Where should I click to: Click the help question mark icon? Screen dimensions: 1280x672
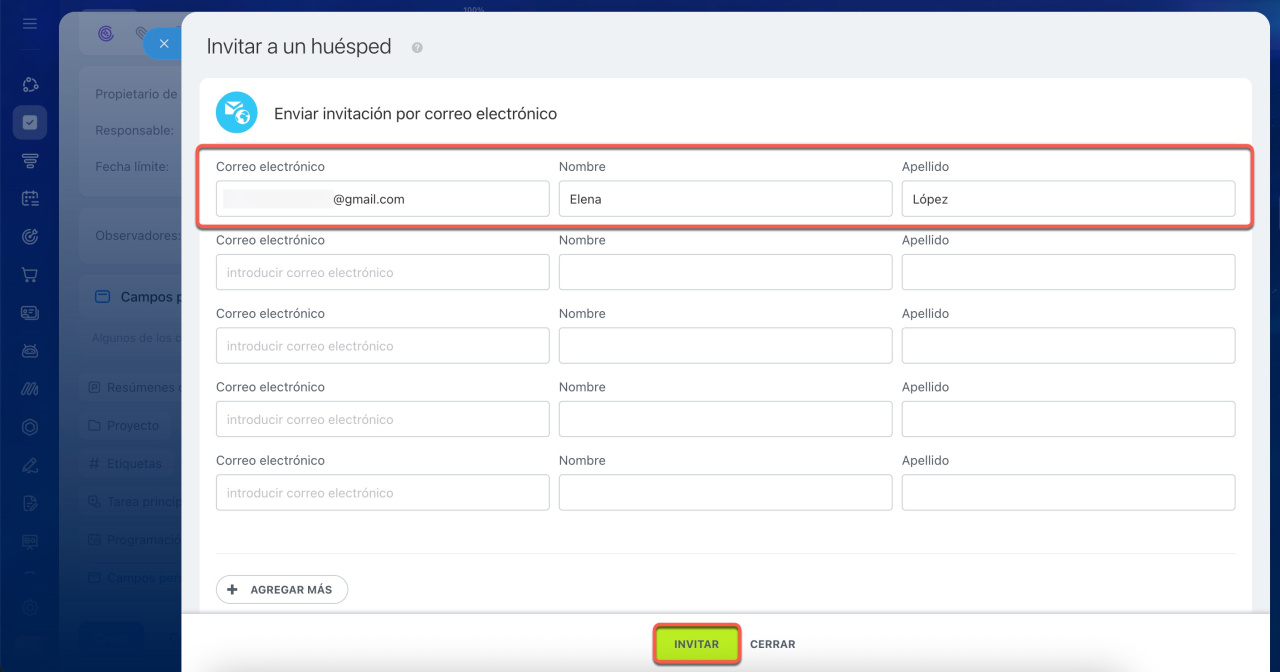[417, 47]
